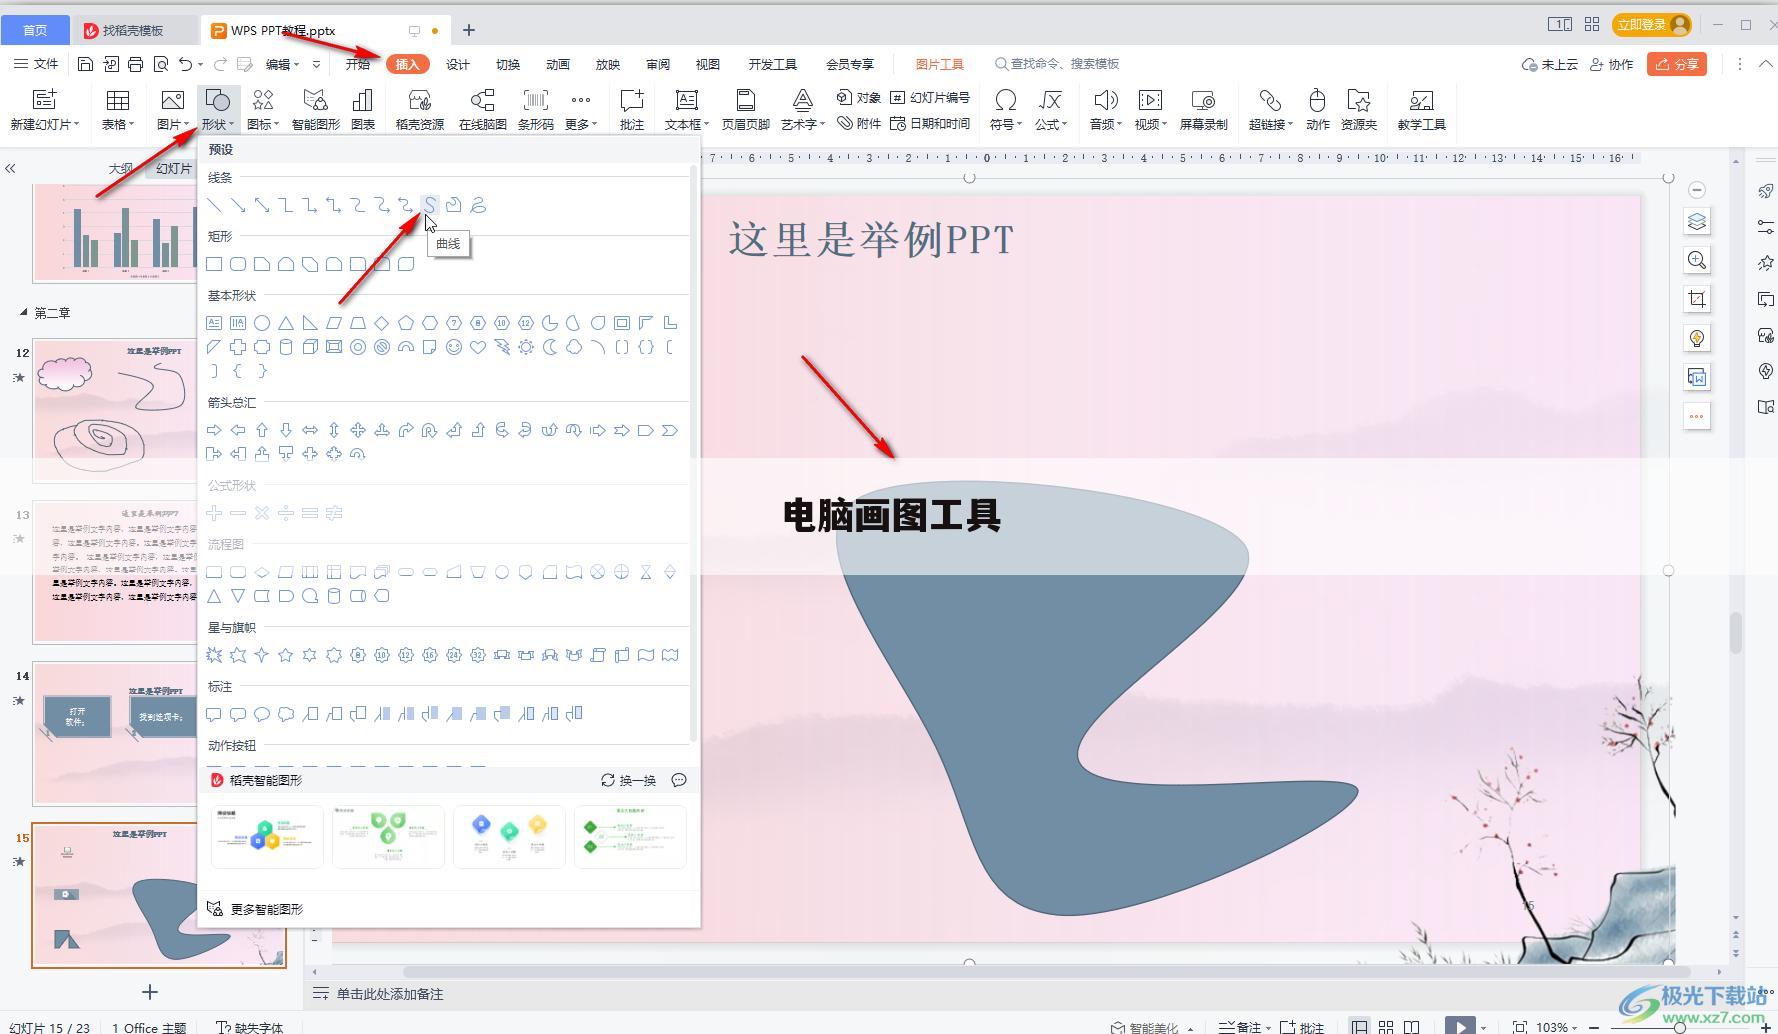The image size is (1778, 1034).
Task: Click the layers icon in right sidebar
Action: click(x=1697, y=221)
